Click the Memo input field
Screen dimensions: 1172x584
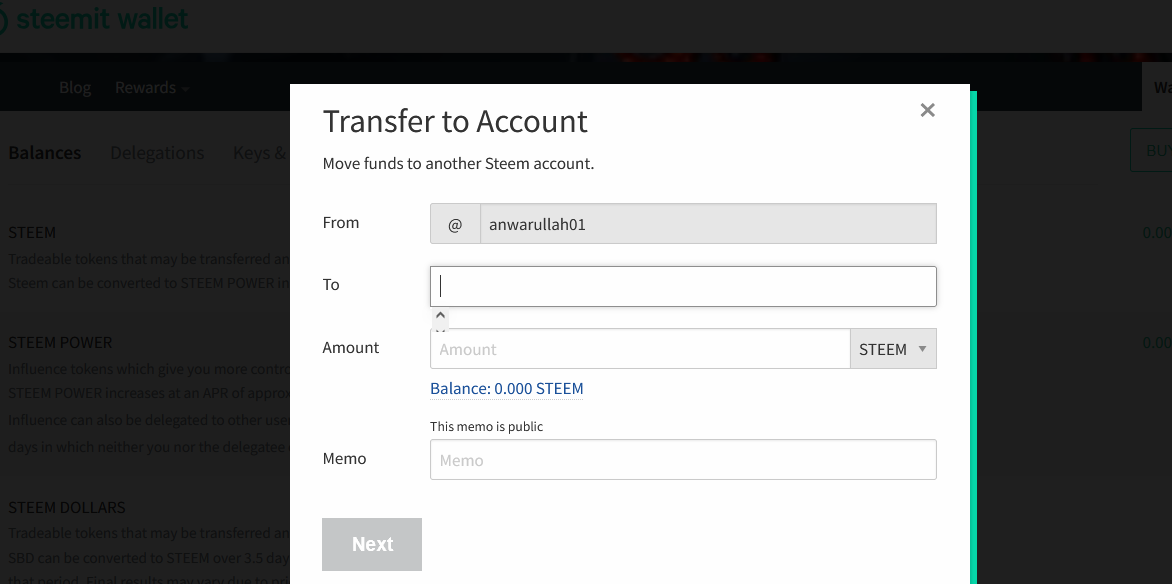click(683, 459)
